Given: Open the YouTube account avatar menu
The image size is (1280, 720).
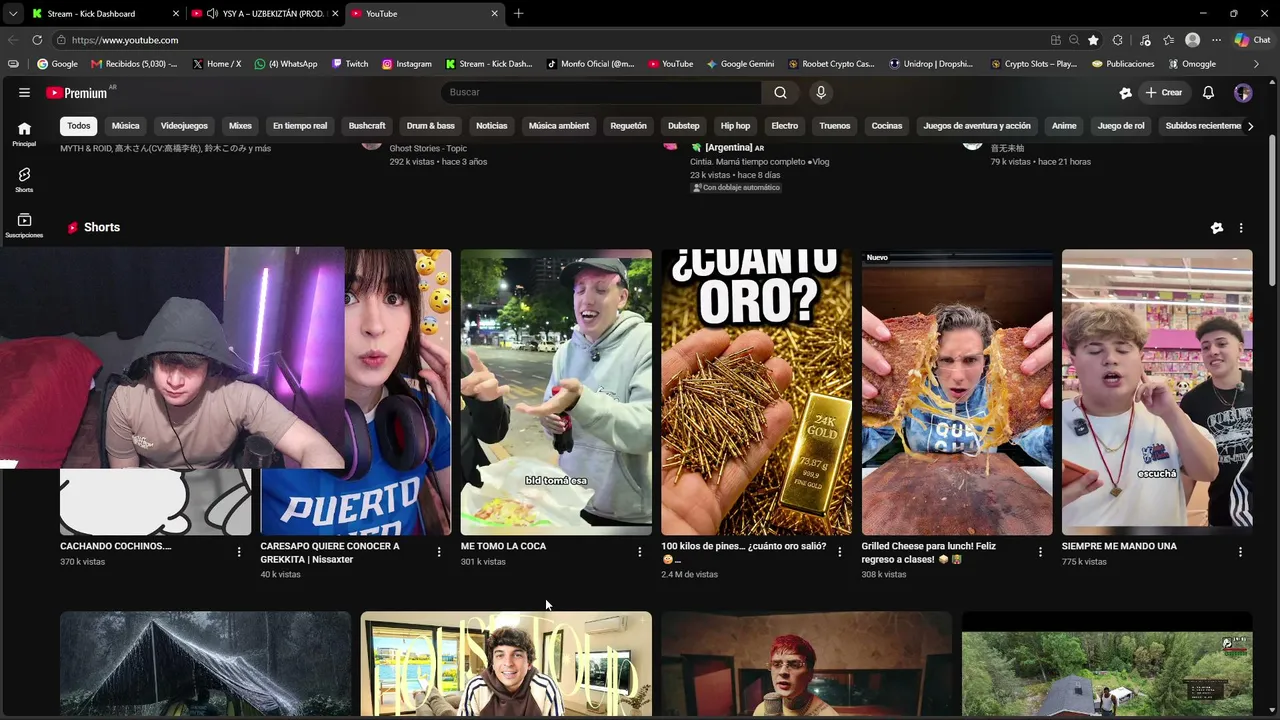Looking at the screenshot, I should (x=1243, y=92).
